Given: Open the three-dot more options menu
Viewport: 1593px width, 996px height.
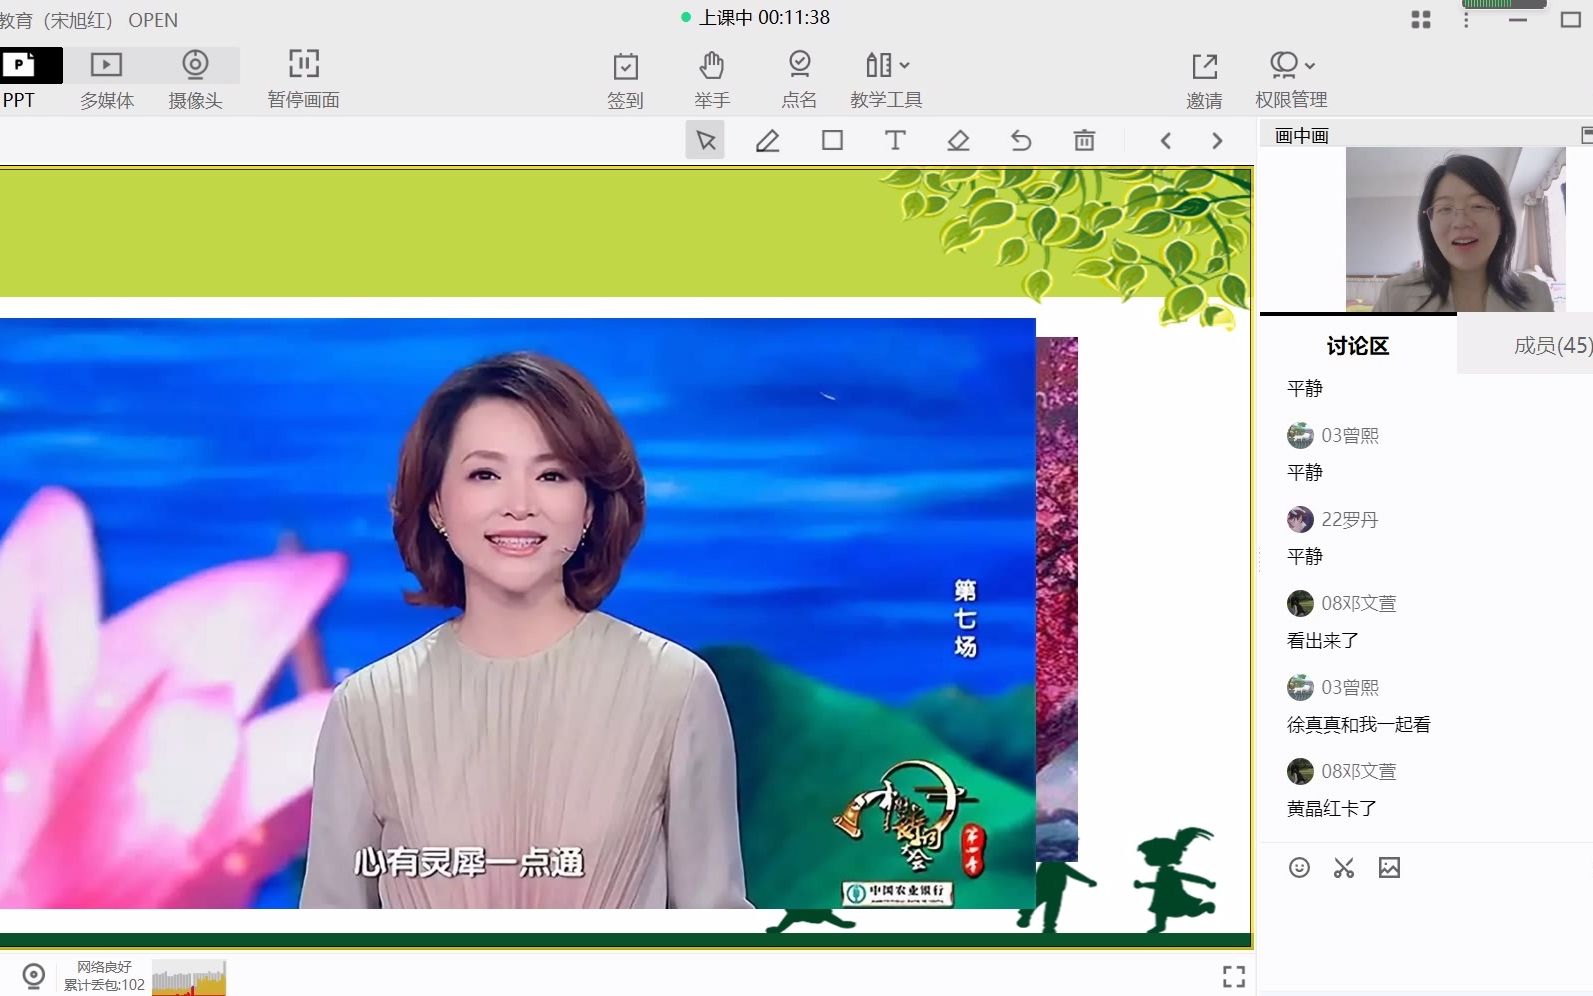Looking at the screenshot, I should point(1466,20).
